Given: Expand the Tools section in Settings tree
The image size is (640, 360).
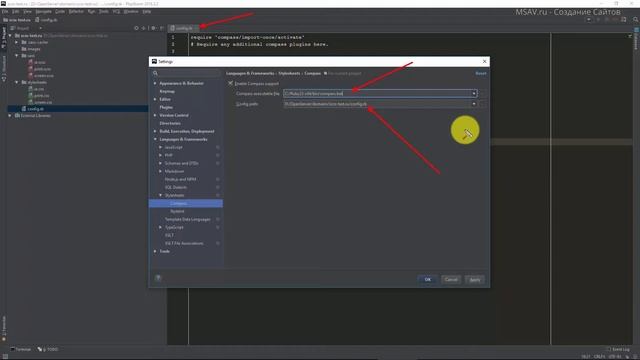Looking at the screenshot, I should pos(155,251).
